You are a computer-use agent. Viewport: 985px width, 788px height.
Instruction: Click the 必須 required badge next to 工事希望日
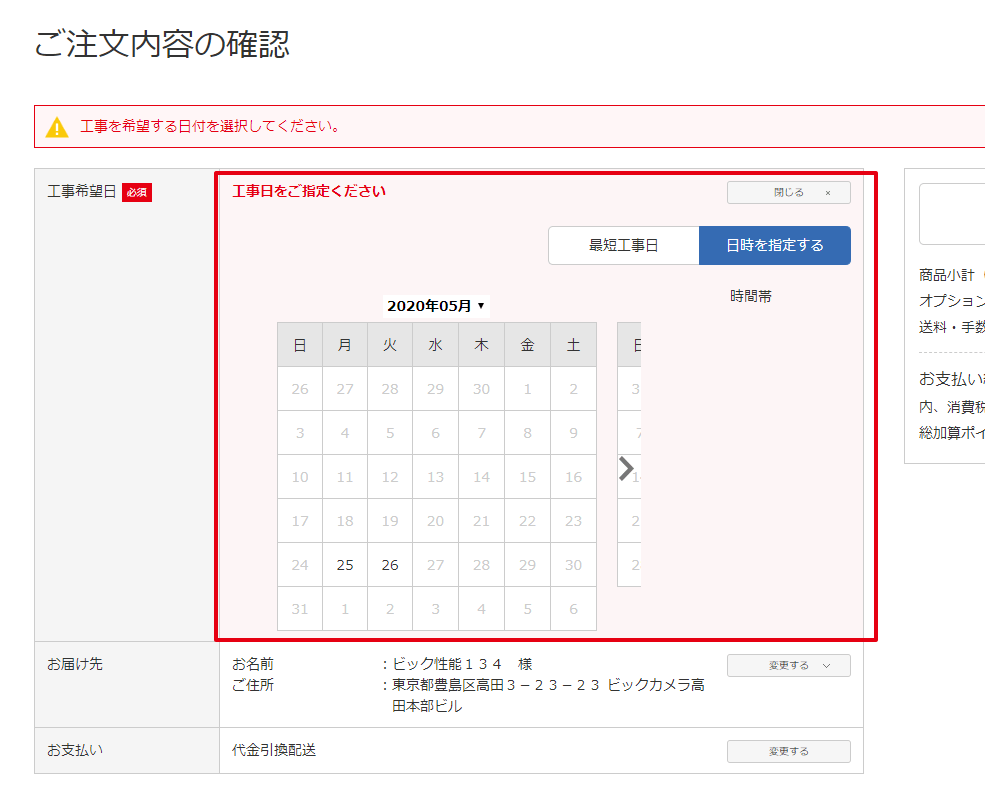tap(137, 191)
